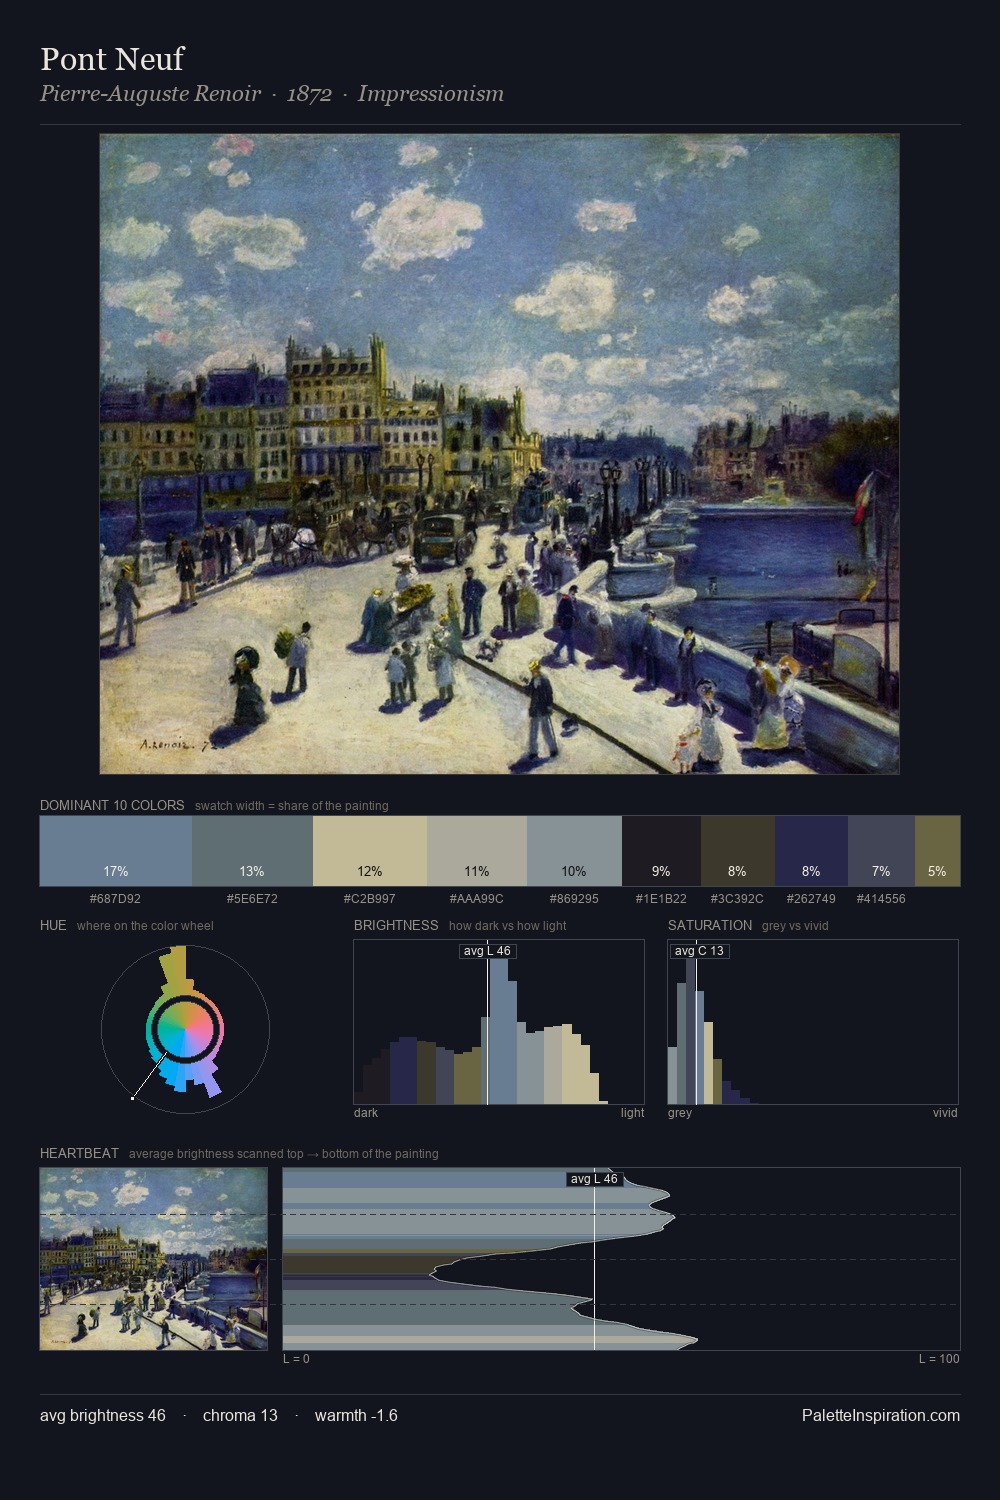
Task: Click the 'Pierre-Auguste Renoir' artist name
Action: point(150,94)
